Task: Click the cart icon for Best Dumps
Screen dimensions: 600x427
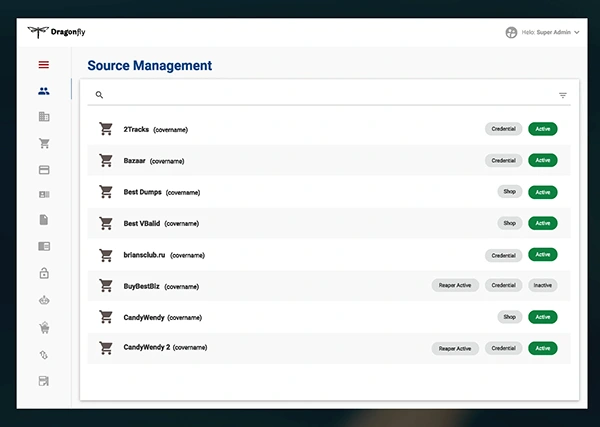Action: 106,191
